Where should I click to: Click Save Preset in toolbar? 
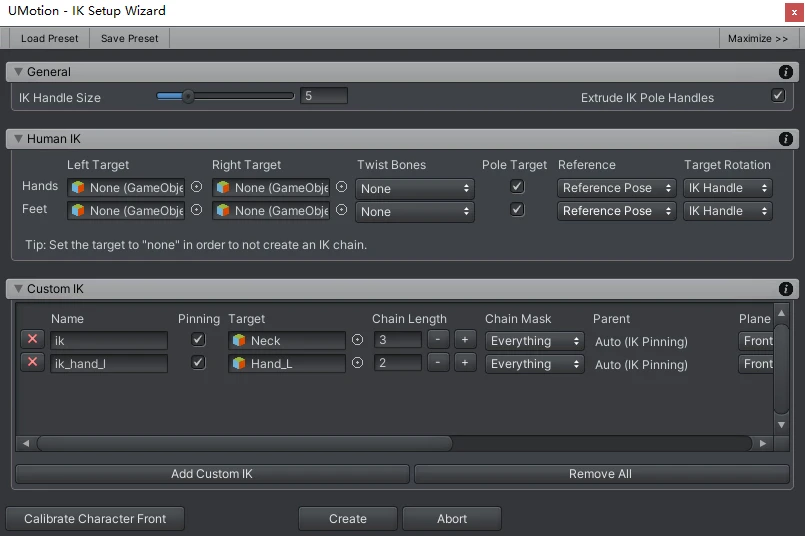(x=129, y=39)
